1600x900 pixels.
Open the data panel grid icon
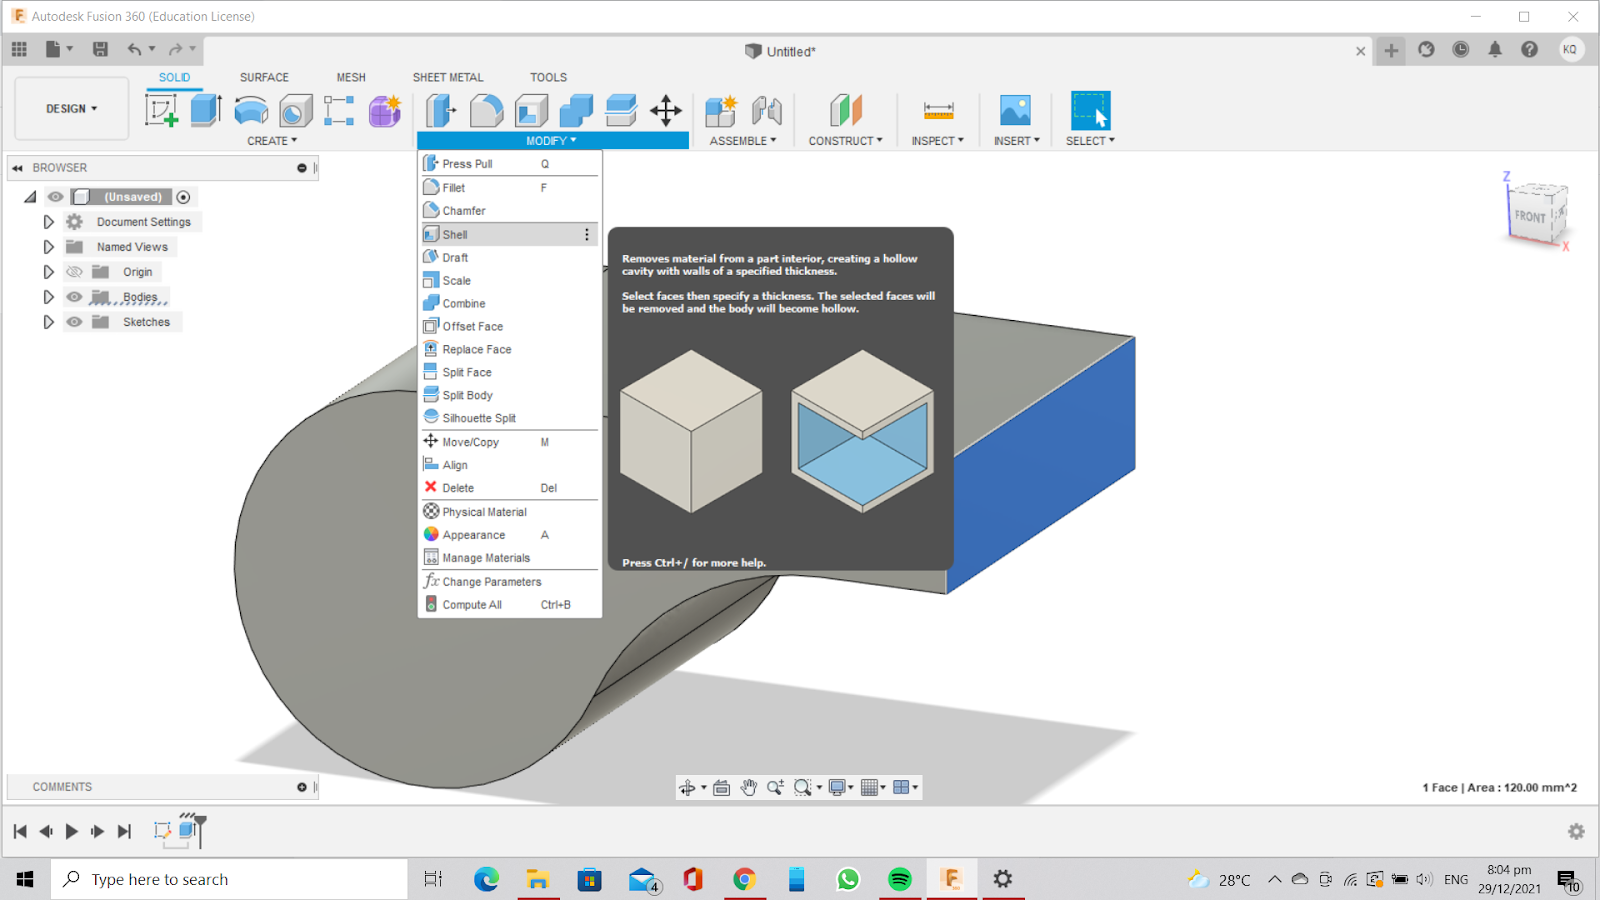pos(19,49)
